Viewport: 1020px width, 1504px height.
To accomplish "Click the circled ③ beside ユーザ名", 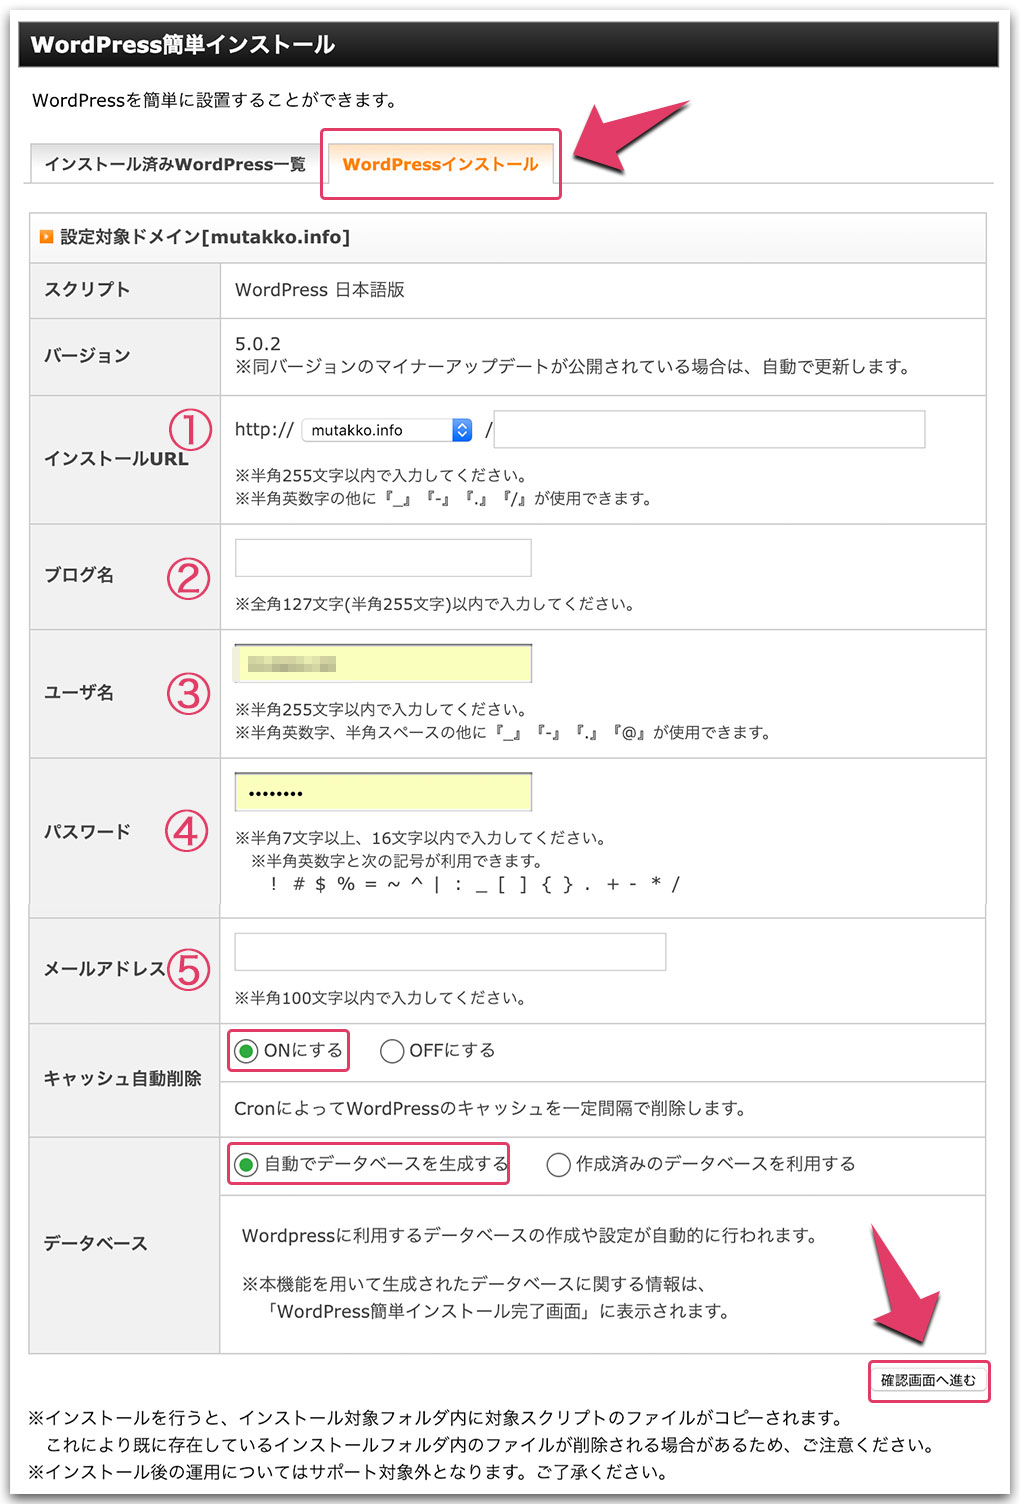I will point(186,693).
